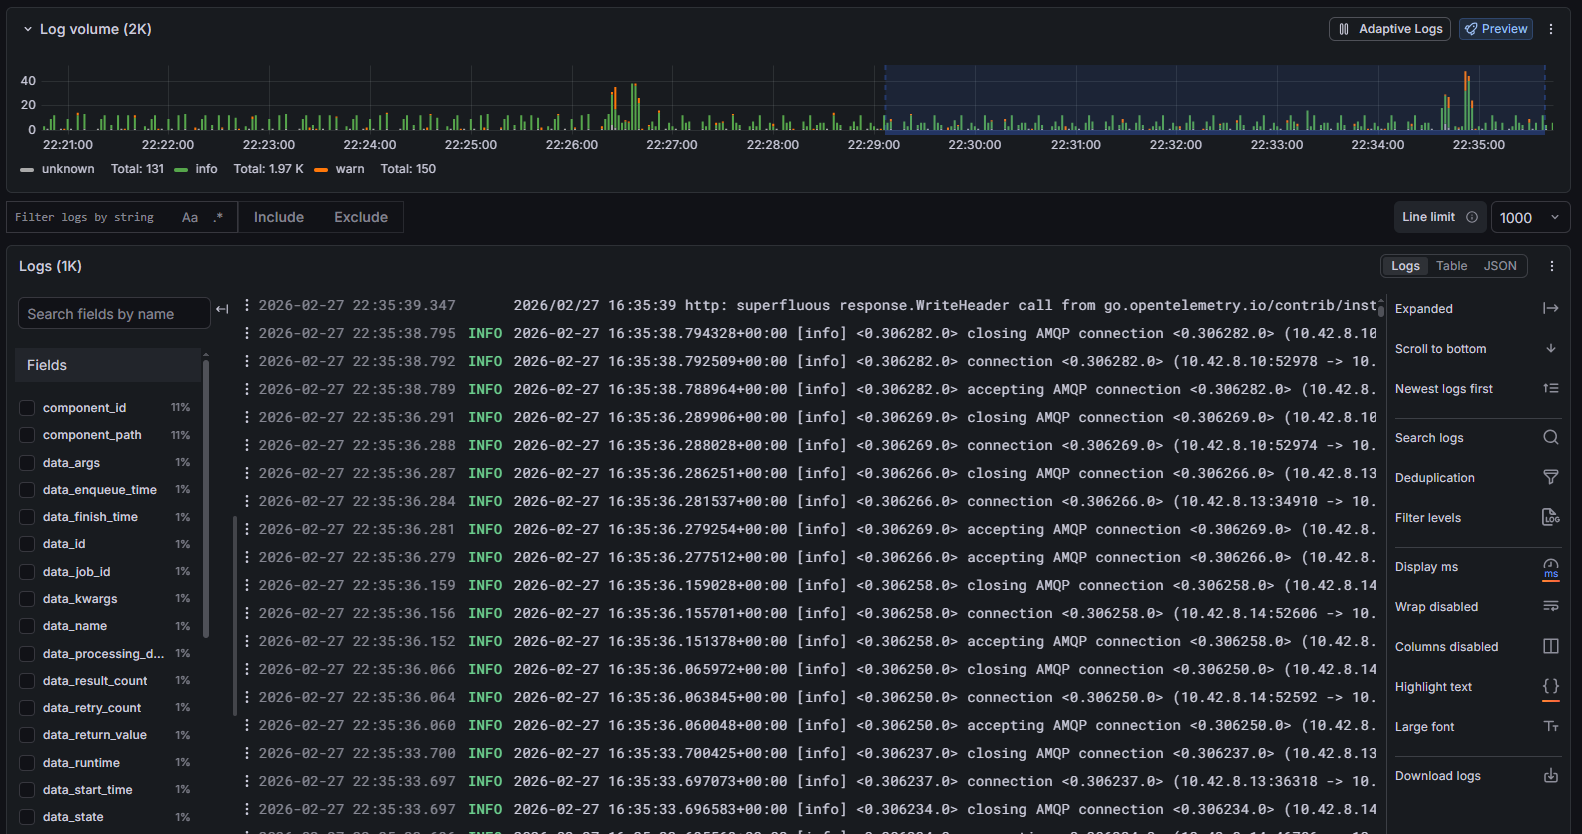Click the Expanded arrow icon
The width and height of the screenshot is (1582, 834).
pyautogui.click(x=1550, y=308)
